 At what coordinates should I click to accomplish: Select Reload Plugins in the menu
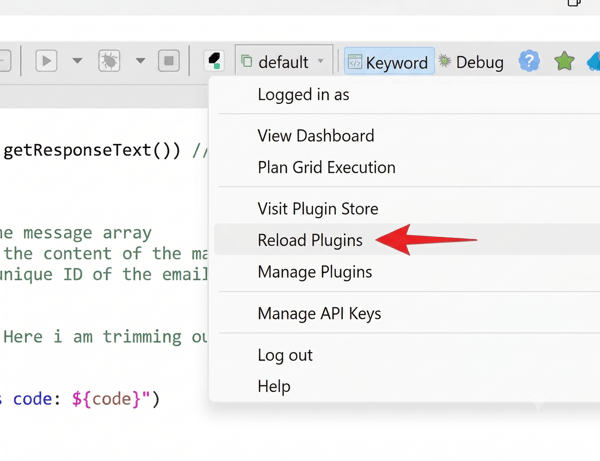[407, 240]
